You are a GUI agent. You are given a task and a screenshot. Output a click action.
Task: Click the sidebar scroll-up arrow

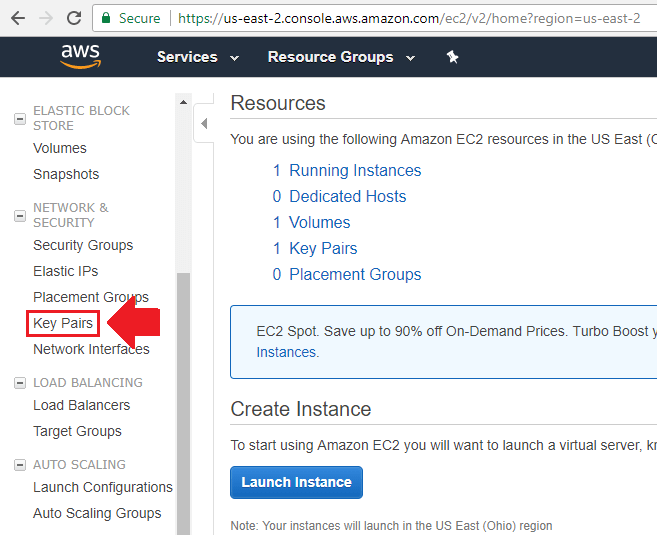183,102
